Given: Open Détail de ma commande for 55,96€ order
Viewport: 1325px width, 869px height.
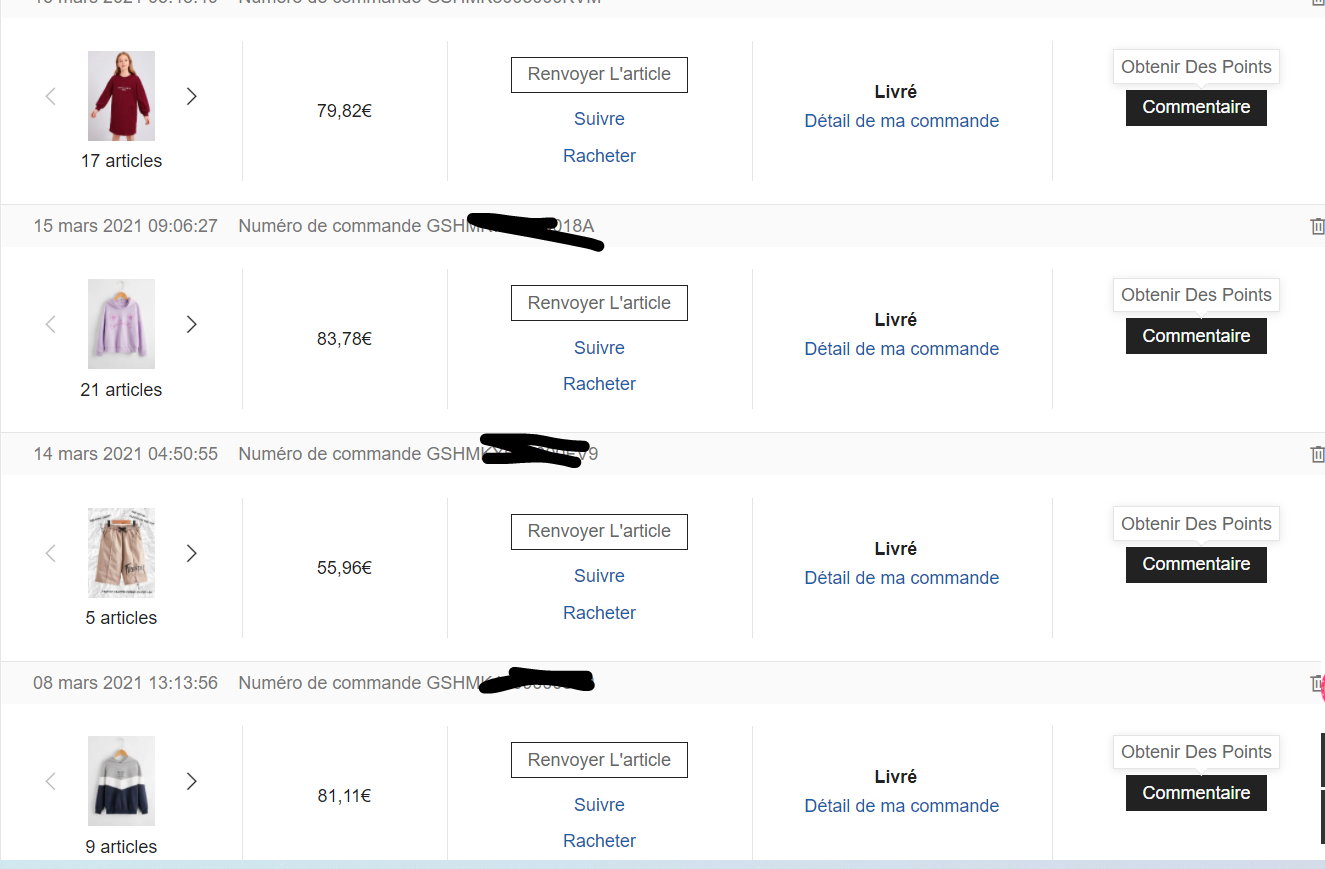Looking at the screenshot, I should pos(901,578).
